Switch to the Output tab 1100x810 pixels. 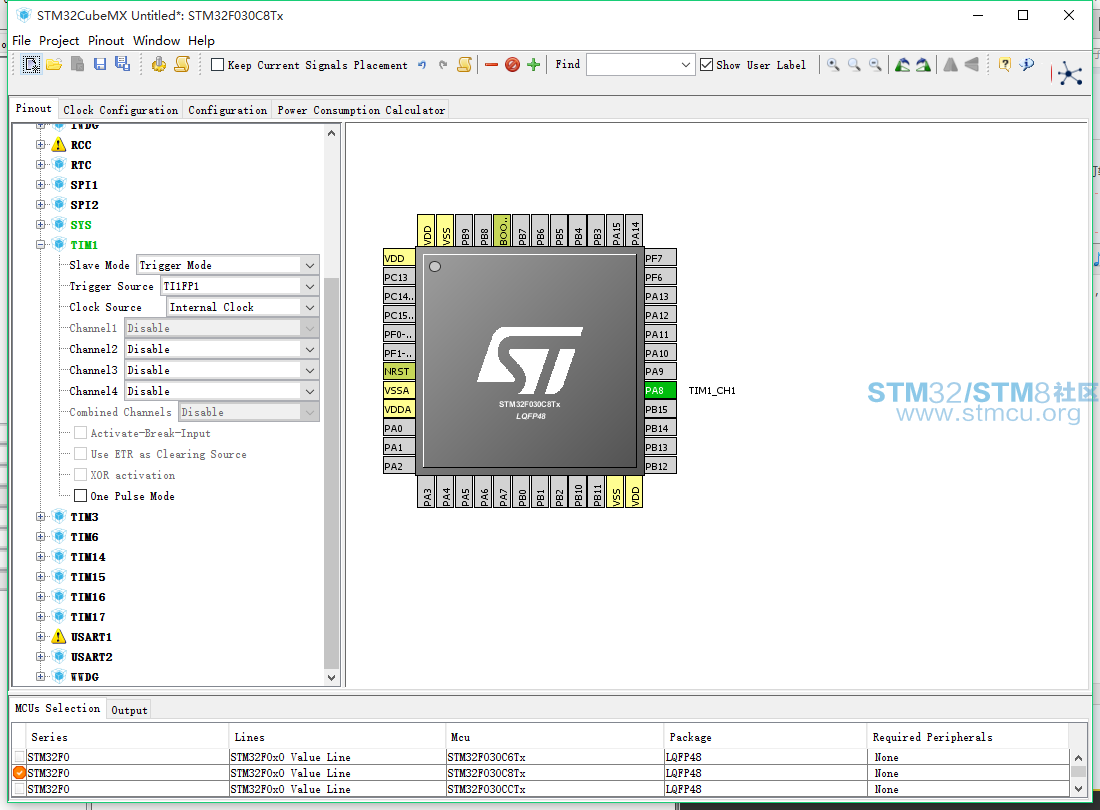coord(129,710)
